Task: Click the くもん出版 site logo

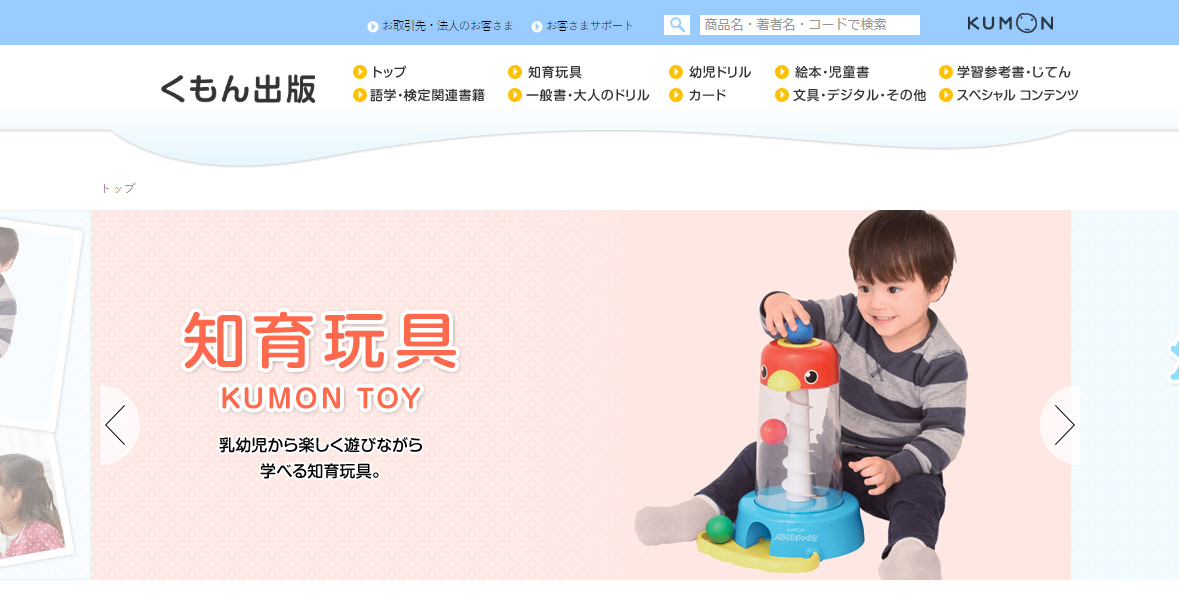Action: point(238,89)
